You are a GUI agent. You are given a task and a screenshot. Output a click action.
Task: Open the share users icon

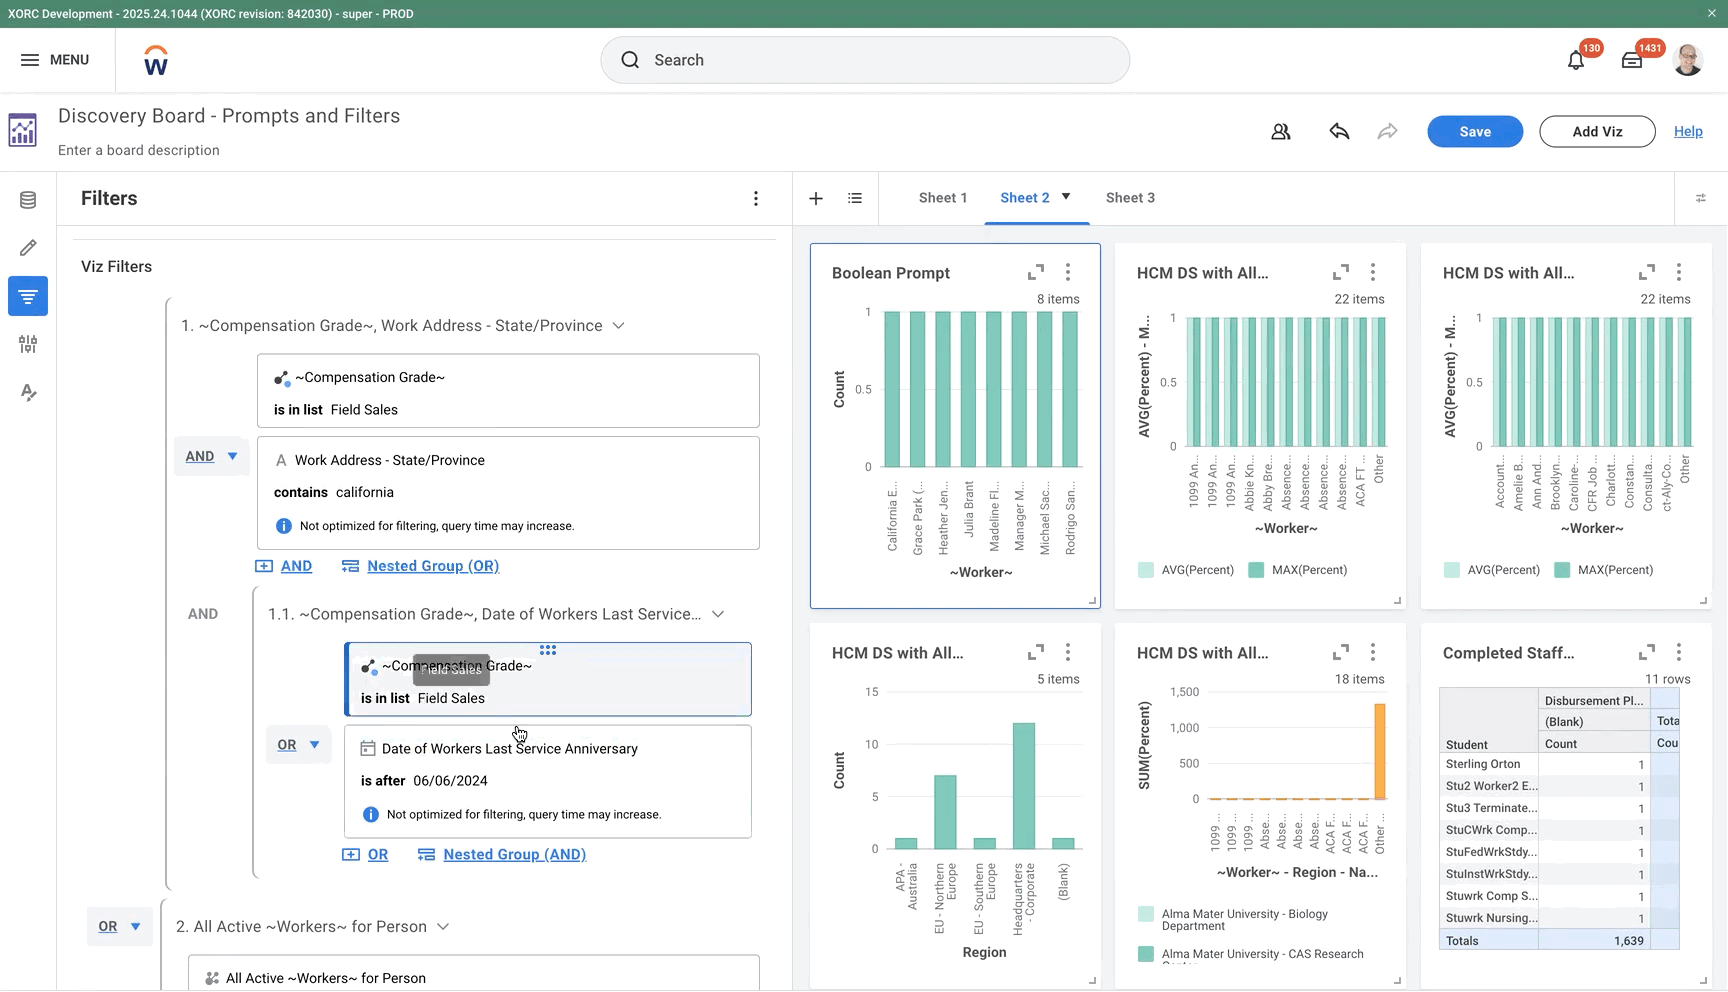[1281, 131]
